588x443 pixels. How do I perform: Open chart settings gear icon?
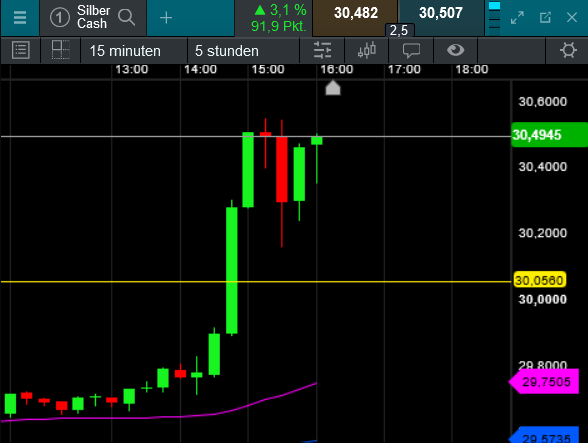[x=568, y=50]
